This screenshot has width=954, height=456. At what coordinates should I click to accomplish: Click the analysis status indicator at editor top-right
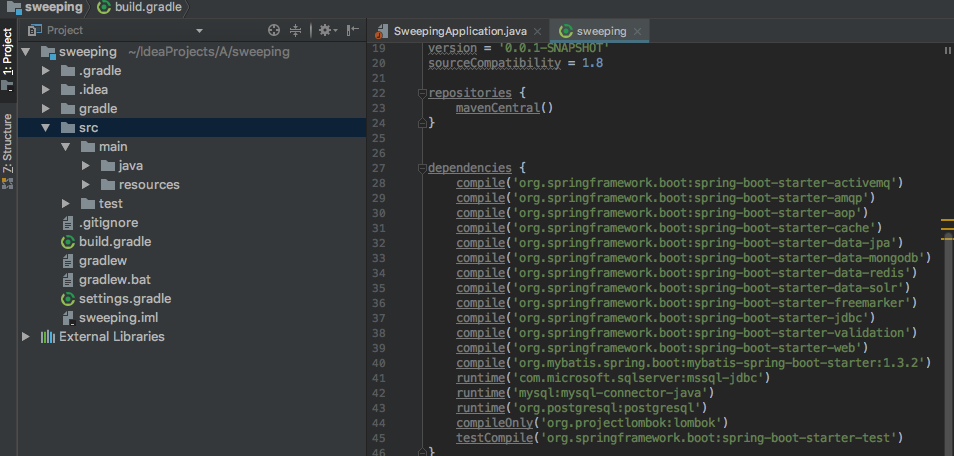(947, 51)
